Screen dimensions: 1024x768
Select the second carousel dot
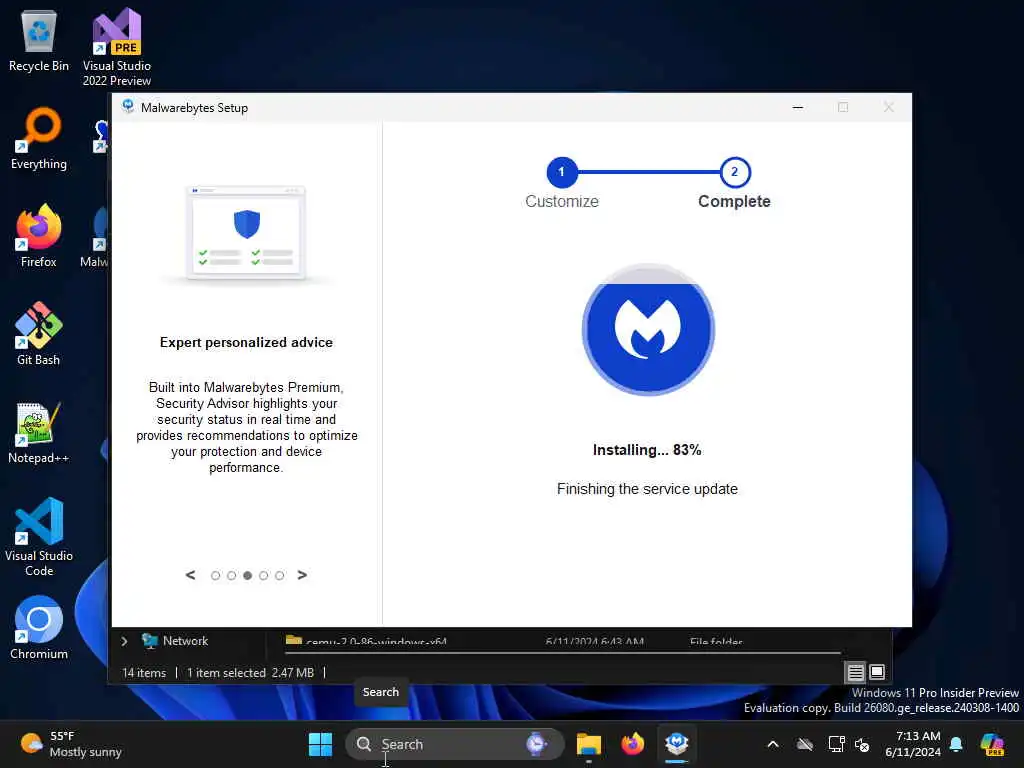(231, 575)
